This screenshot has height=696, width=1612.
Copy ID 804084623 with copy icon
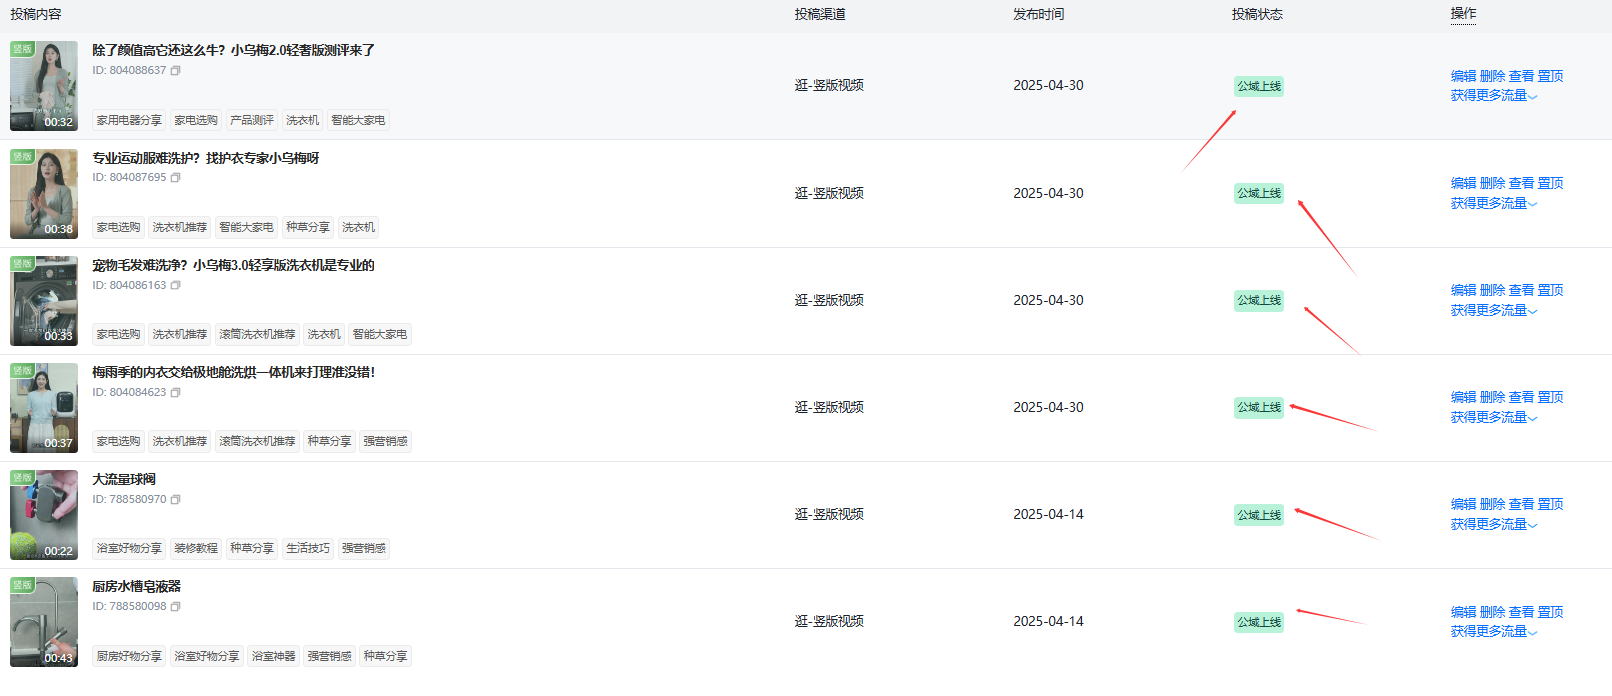(176, 393)
